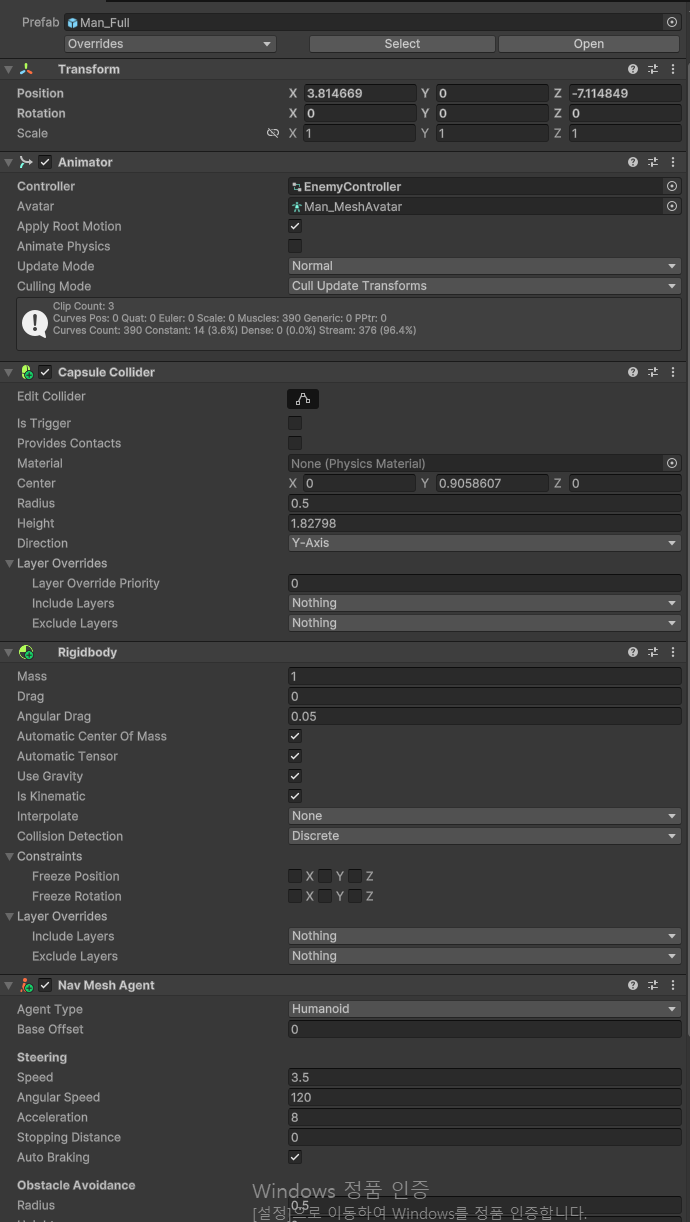
Task: Click the Angular Speed field showing 120
Action: tap(485, 1097)
